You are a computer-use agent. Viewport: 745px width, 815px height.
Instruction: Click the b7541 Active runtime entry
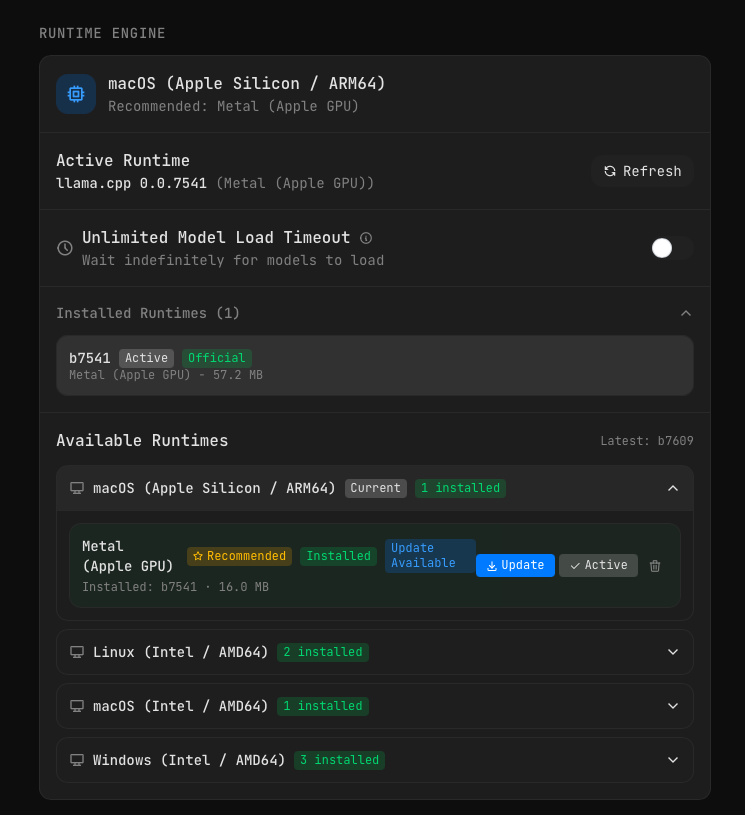pyautogui.click(x=374, y=365)
